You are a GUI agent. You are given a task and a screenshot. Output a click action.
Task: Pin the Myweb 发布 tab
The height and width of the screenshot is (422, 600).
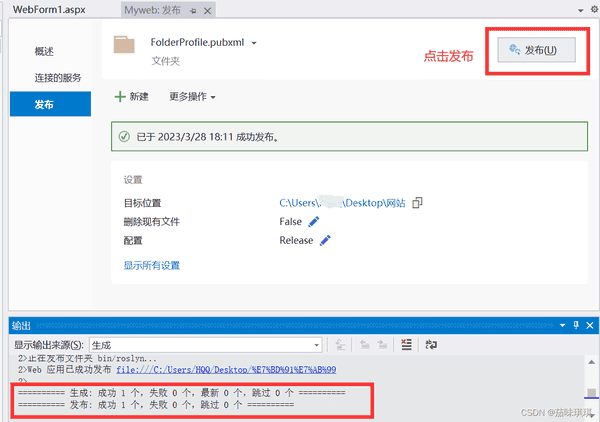[193, 11]
